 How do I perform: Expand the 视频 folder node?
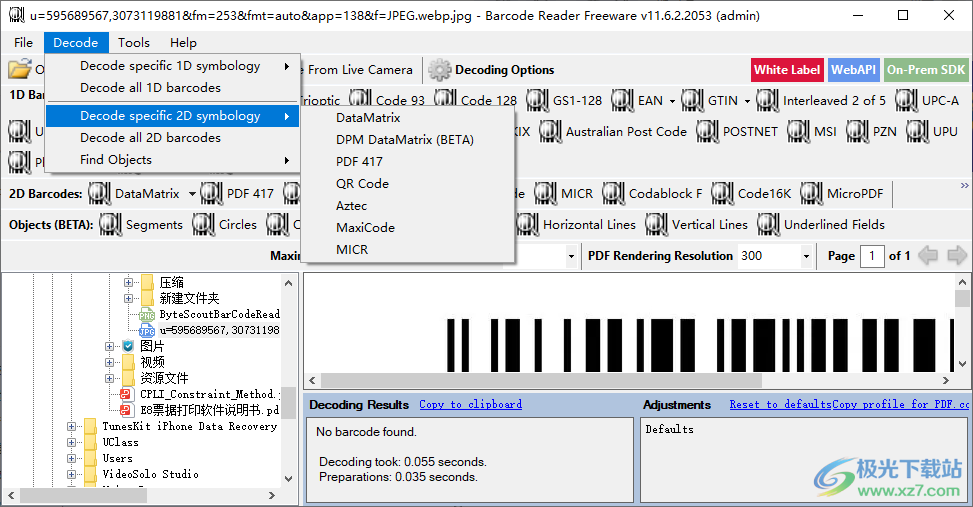[109, 362]
